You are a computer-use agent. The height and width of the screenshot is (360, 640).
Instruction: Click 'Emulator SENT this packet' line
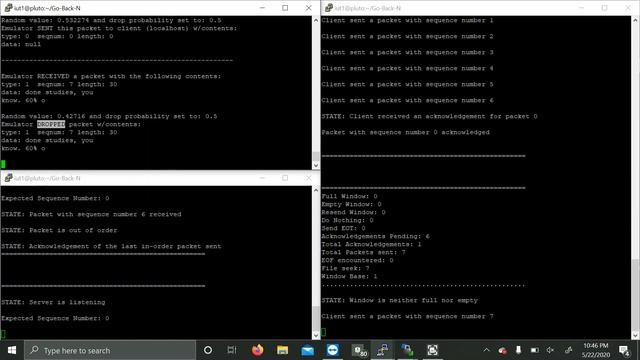click(119, 28)
